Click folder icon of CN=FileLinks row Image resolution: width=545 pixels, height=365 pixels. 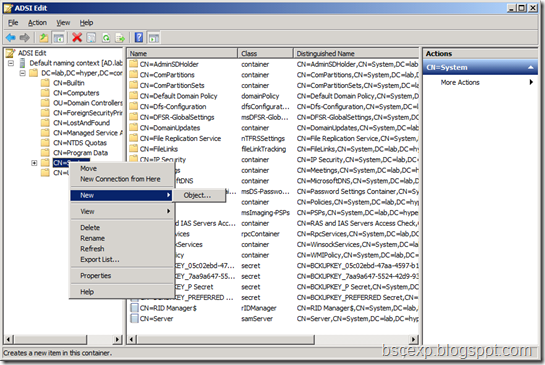click(133, 149)
